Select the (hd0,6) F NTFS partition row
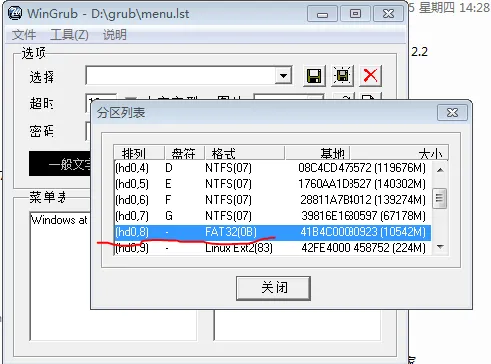491x364 pixels. (273, 200)
